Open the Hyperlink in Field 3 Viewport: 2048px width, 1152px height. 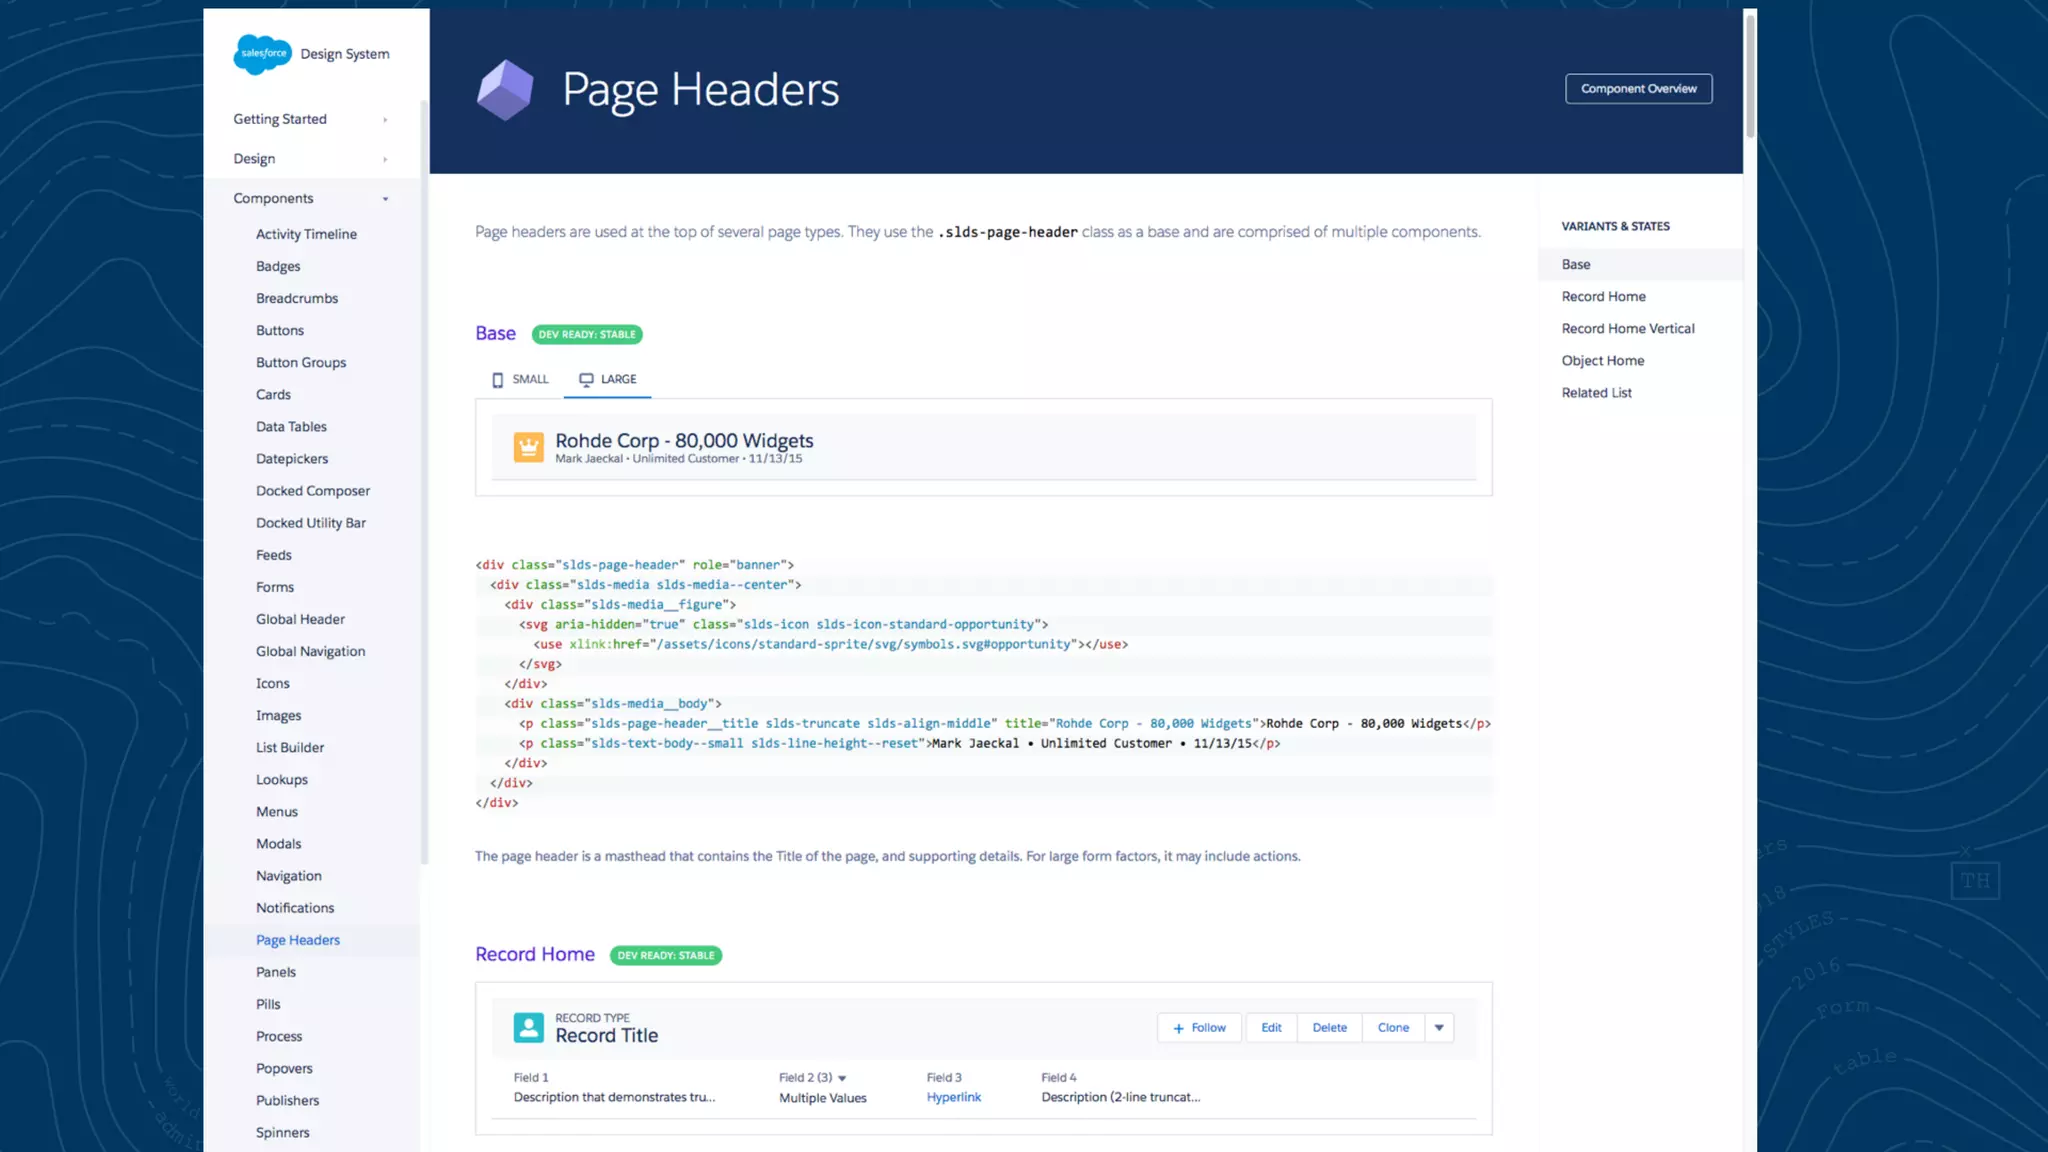(953, 1097)
